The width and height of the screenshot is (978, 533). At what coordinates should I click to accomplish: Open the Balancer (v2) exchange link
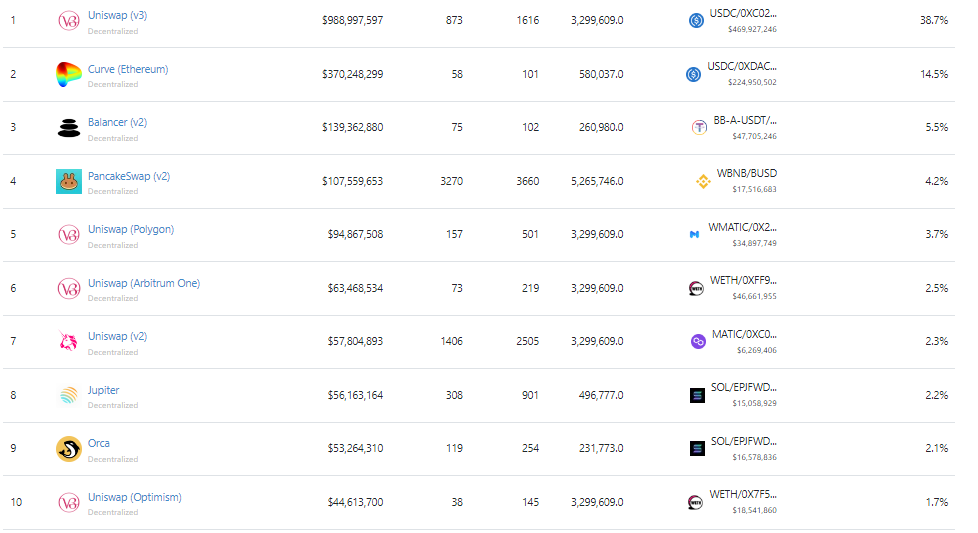(x=117, y=122)
